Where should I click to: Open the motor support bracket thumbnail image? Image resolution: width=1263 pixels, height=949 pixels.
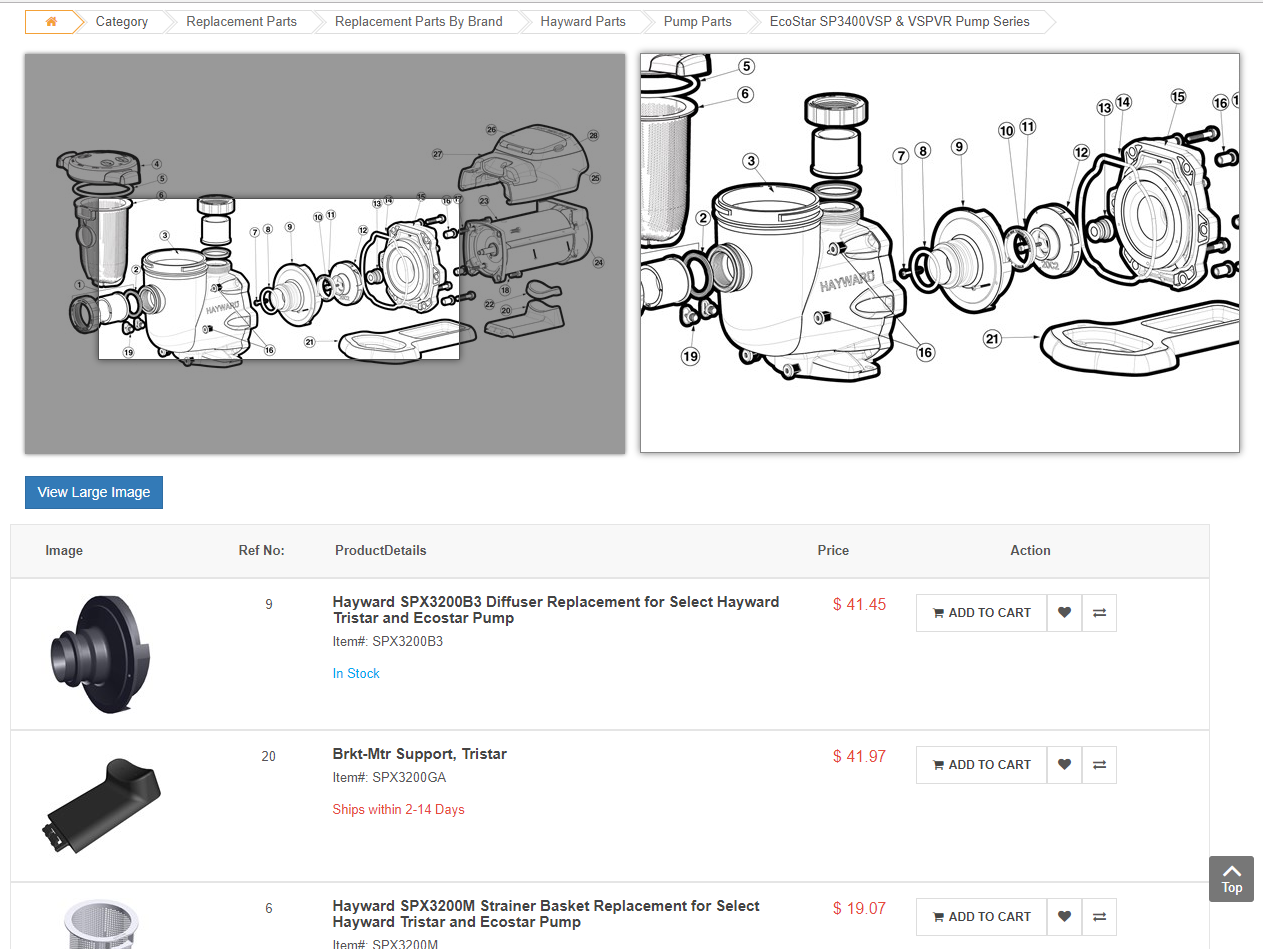click(101, 806)
